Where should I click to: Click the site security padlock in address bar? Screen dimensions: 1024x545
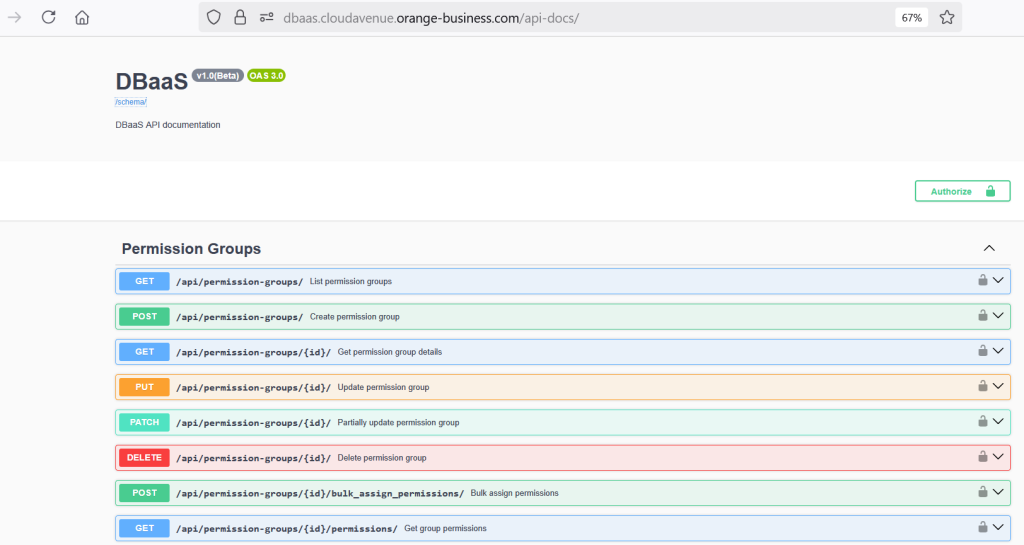click(239, 17)
